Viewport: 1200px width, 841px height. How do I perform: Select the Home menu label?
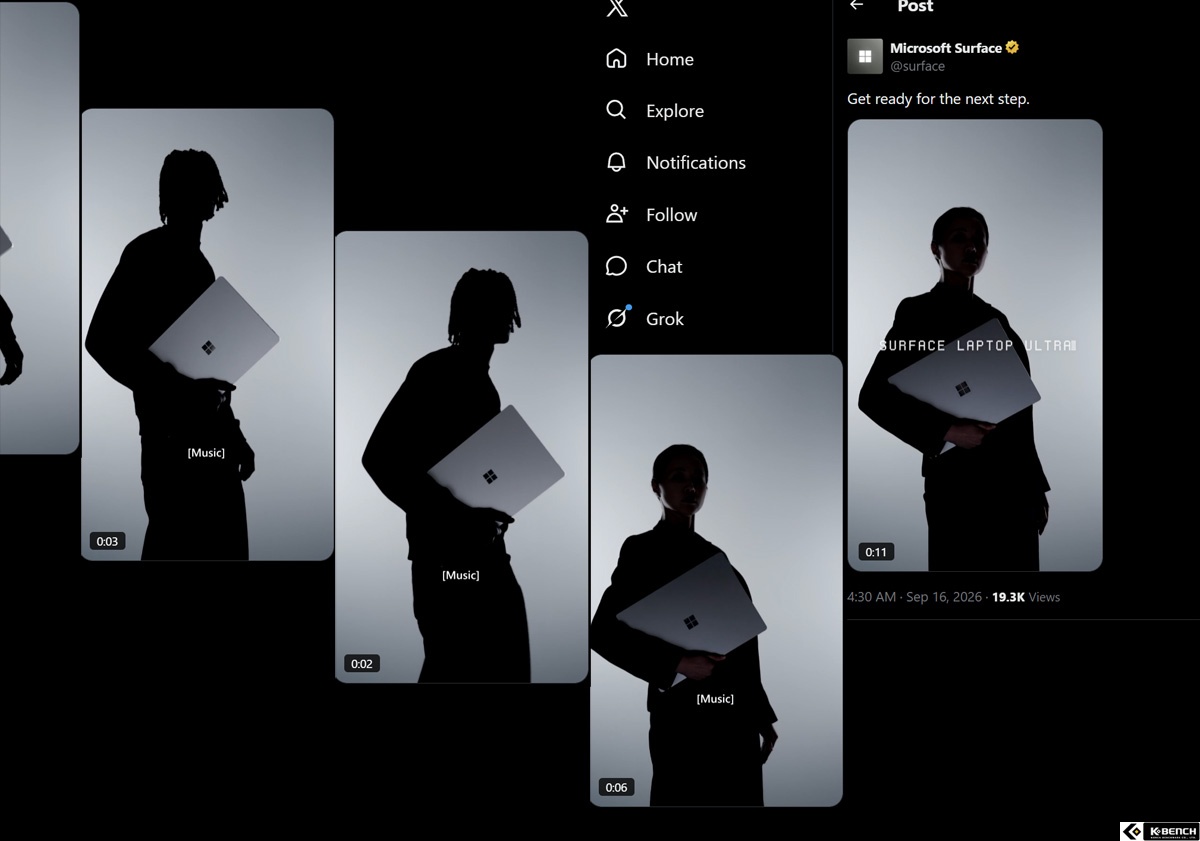[x=670, y=60]
